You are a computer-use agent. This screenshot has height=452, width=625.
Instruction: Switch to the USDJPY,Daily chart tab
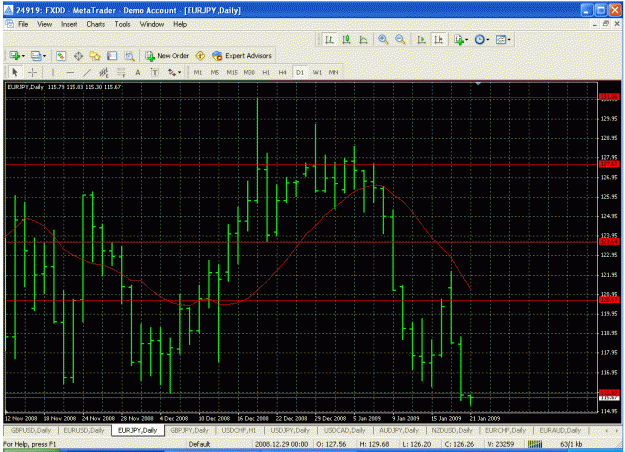pyautogui.click(x=290, y=430)
